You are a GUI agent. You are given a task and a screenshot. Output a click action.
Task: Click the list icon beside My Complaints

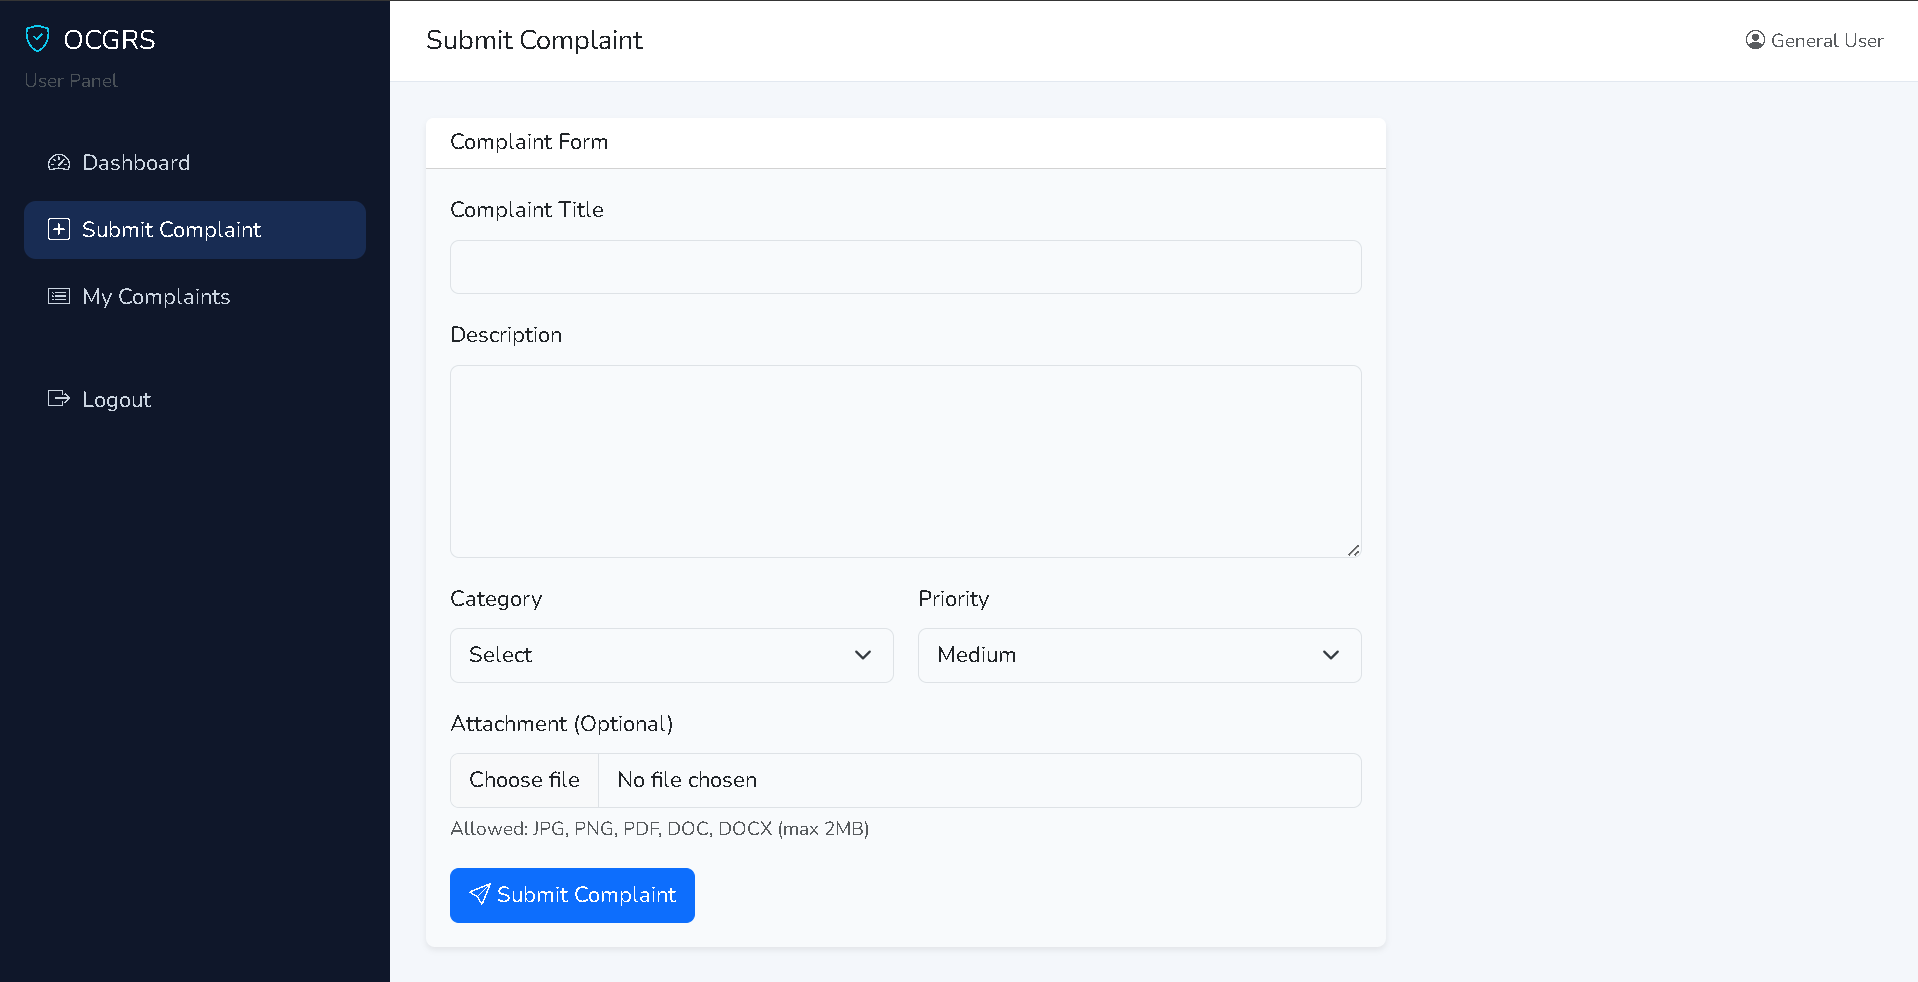[59, 296]
